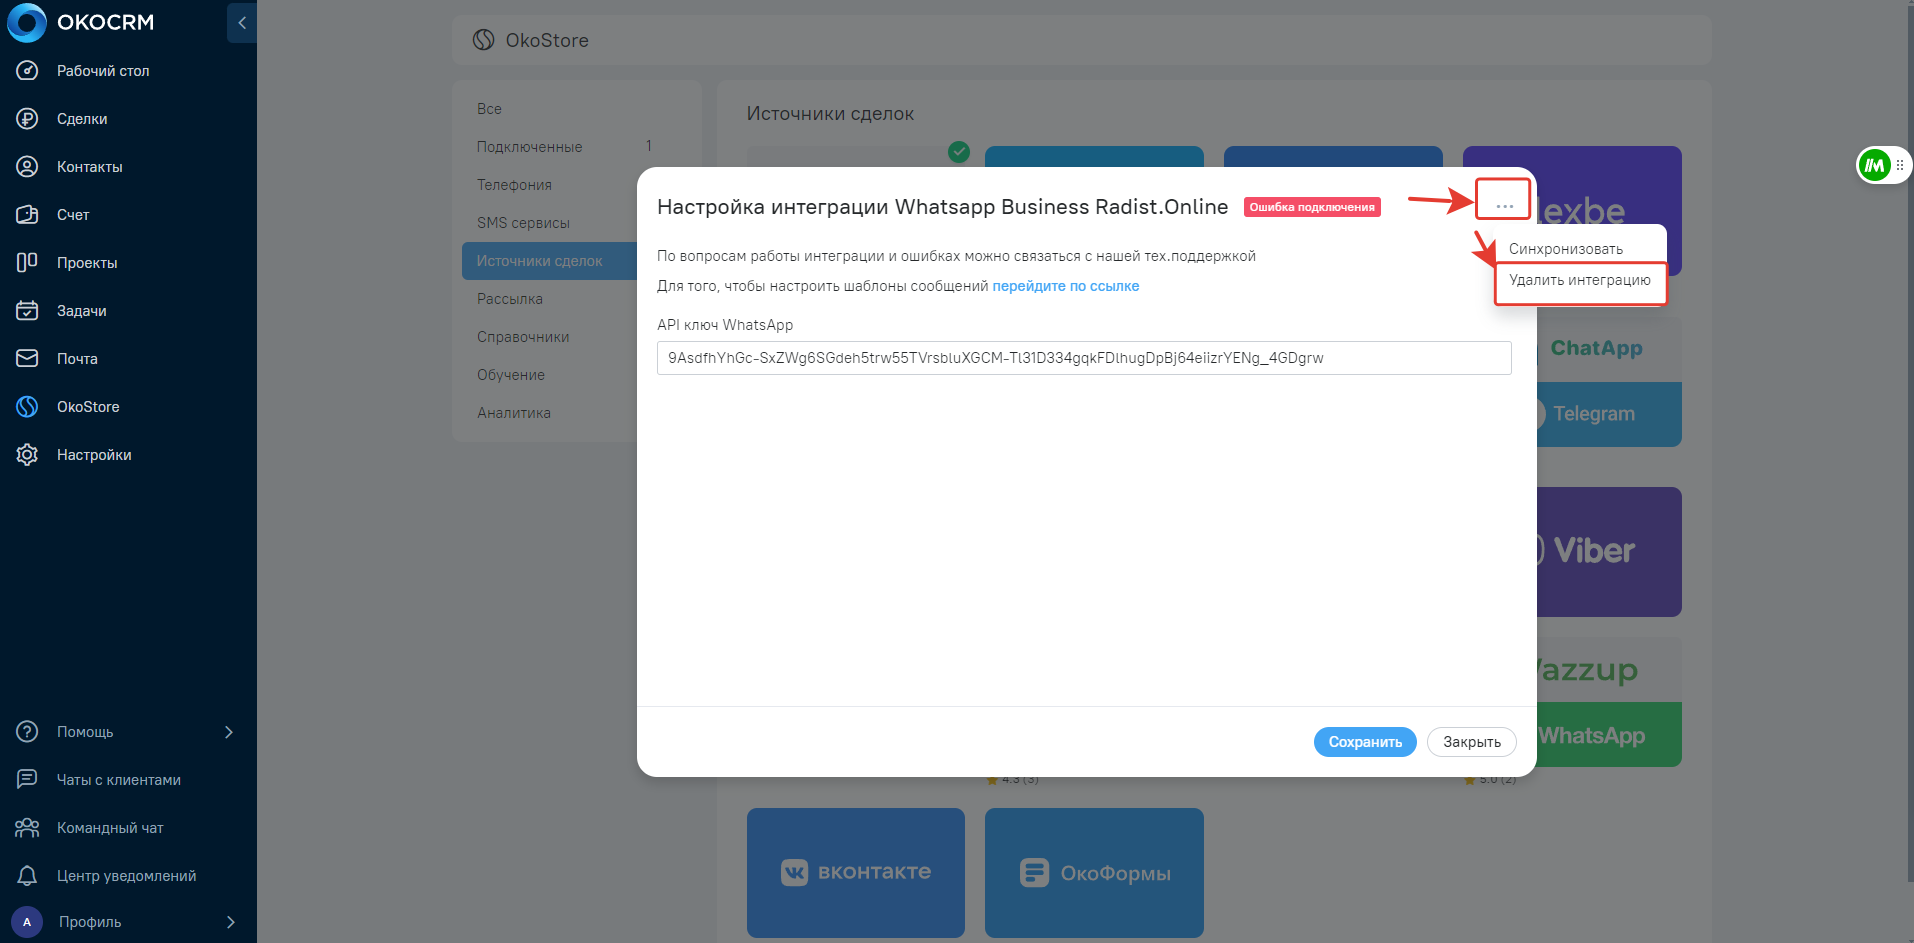Screen dimensions: 1914x943
Task: Open the Telegram integration card
Action: tap(1609, 414)
